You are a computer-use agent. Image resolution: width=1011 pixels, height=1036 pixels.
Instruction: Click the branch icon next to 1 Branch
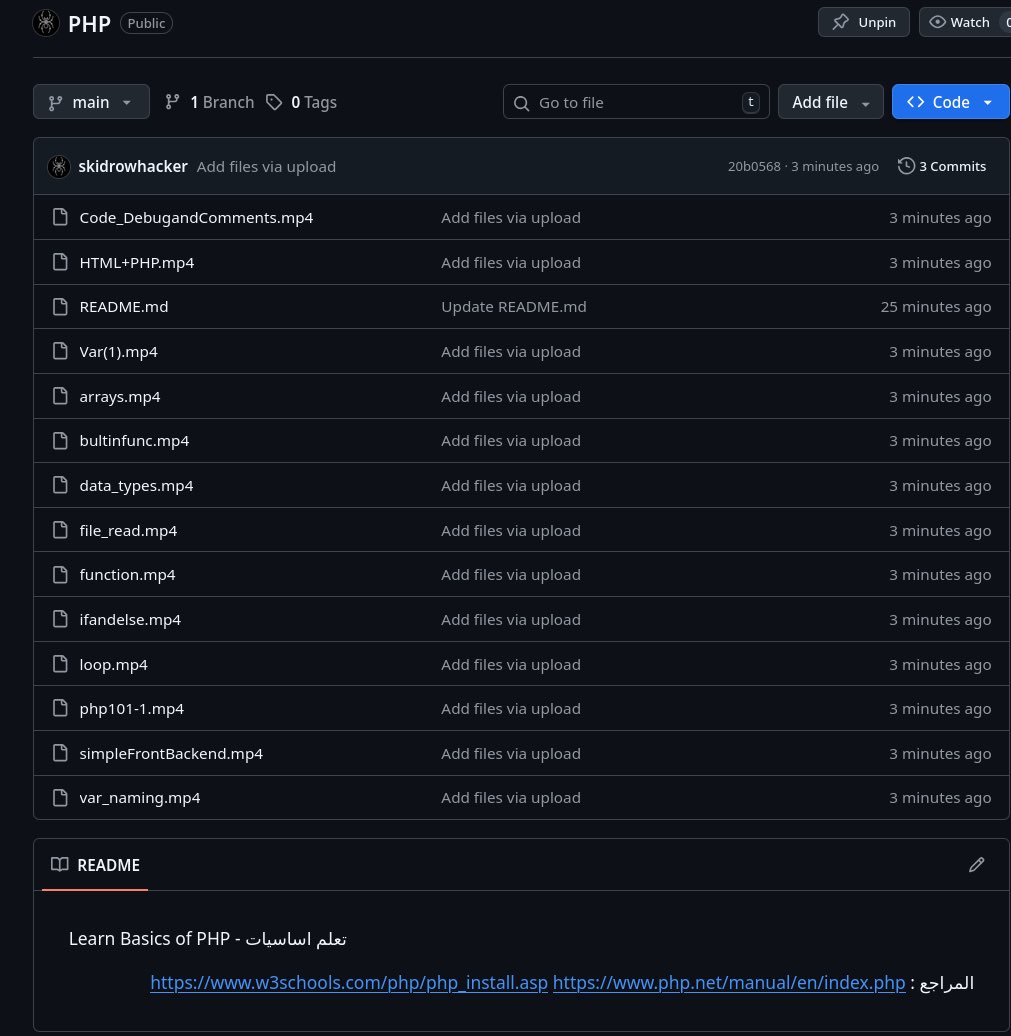[172, 101]
